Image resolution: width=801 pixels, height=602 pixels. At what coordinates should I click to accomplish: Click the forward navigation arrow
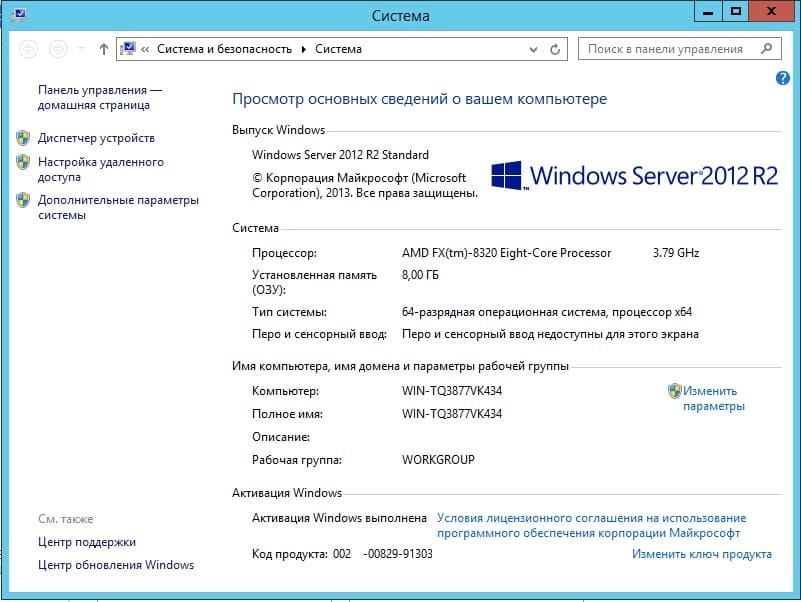(58, 49)
